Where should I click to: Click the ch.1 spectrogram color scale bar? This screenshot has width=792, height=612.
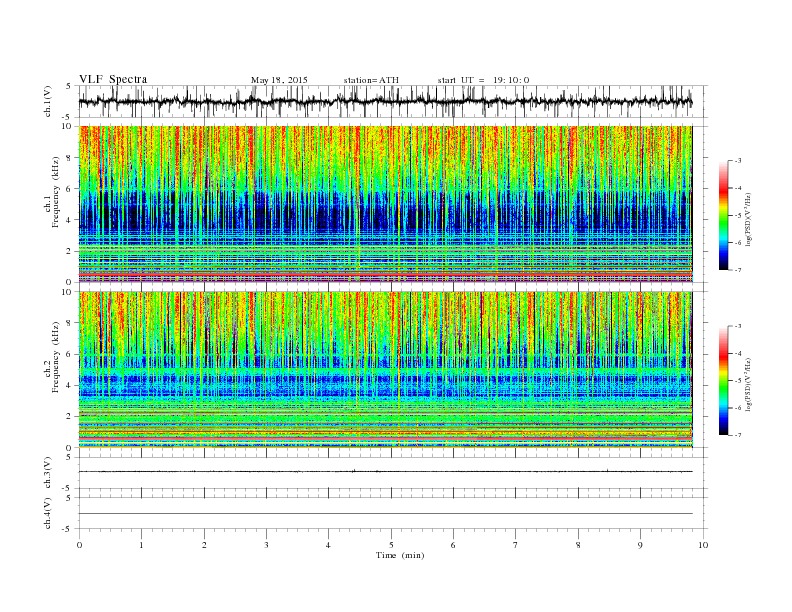click(x=724, y=216)
